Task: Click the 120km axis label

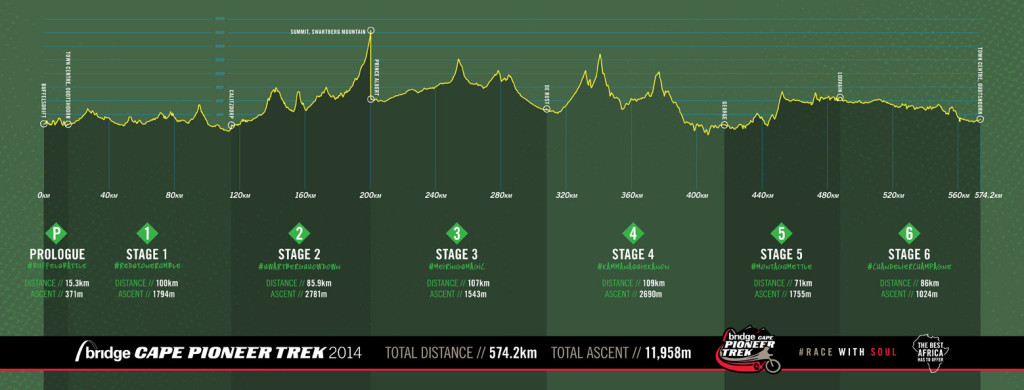Action: (x=240, y=195)
